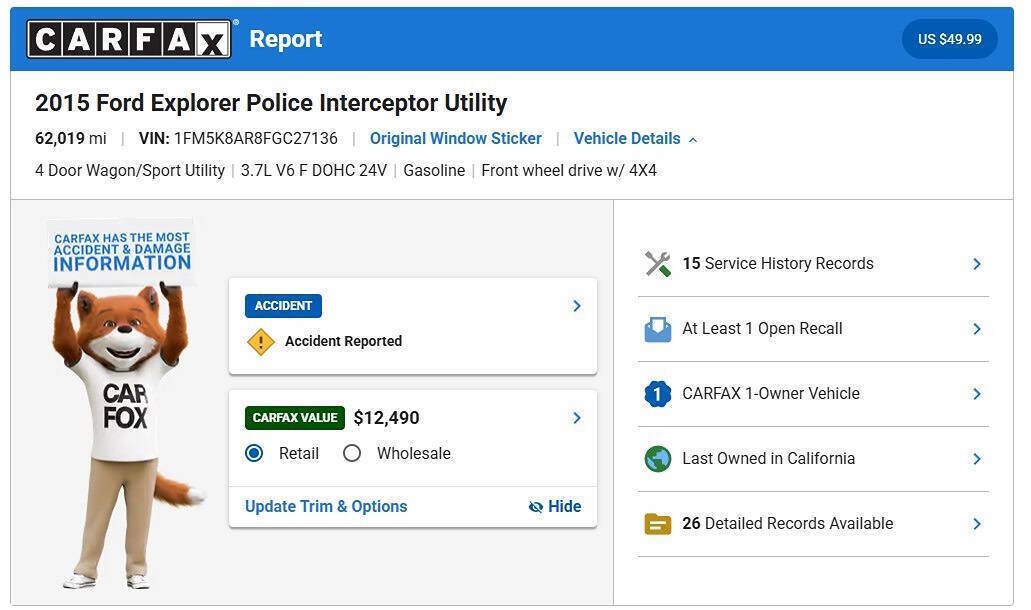Open Service History Records chevron
1031x610 pixels.
[x=977, y=264]
